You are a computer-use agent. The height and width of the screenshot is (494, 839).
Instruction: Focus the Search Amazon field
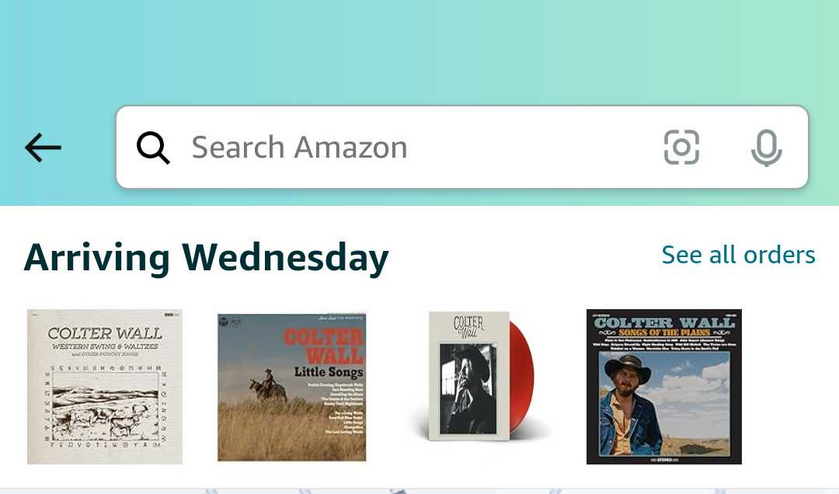pos(462,147)
